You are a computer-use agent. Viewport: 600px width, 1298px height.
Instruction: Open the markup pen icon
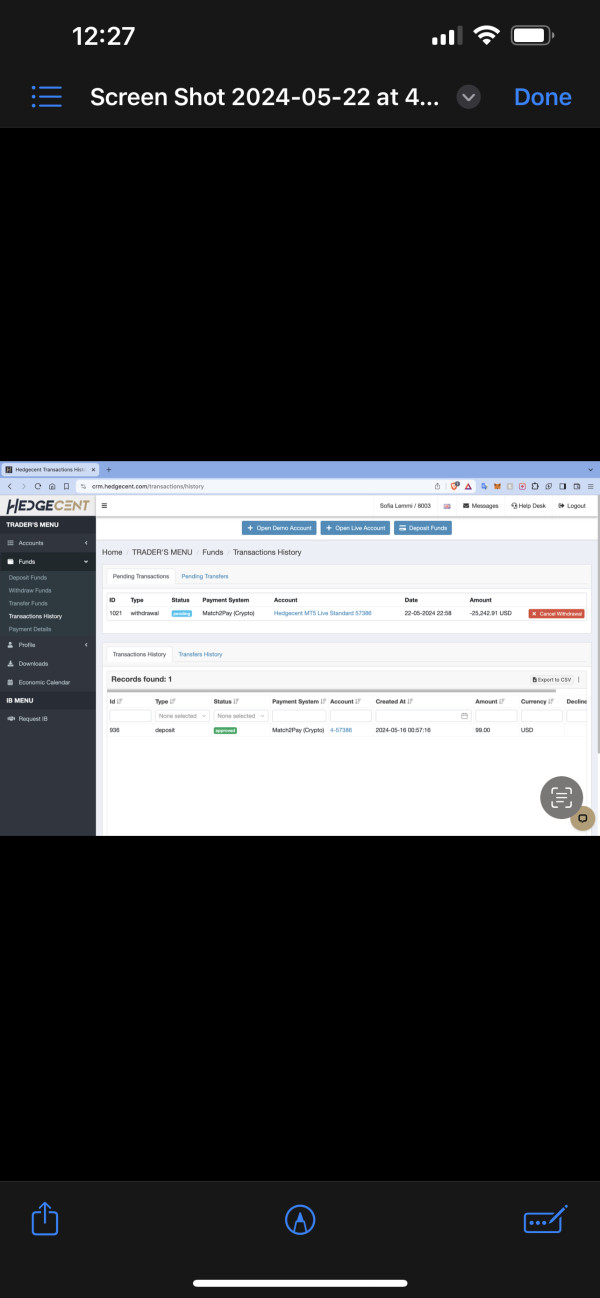300,1219
